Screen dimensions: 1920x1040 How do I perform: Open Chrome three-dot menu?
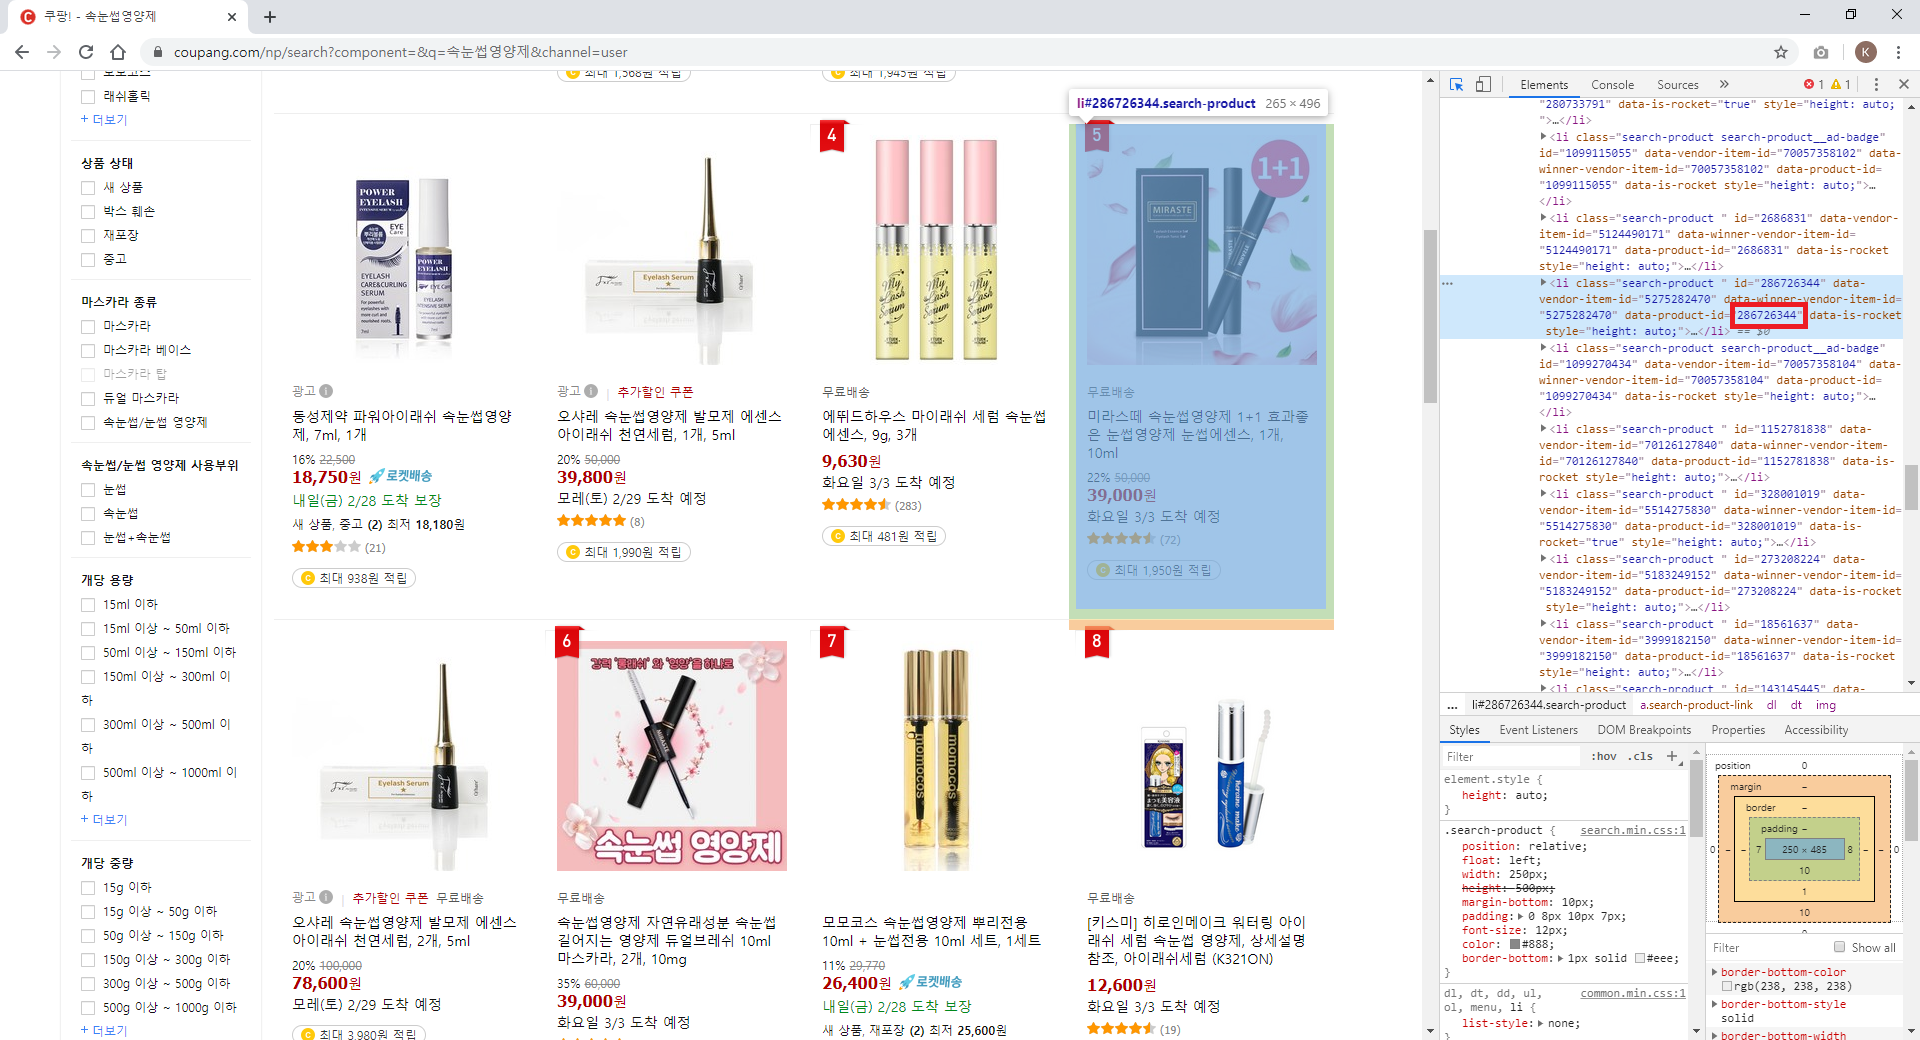point(1898,52)
